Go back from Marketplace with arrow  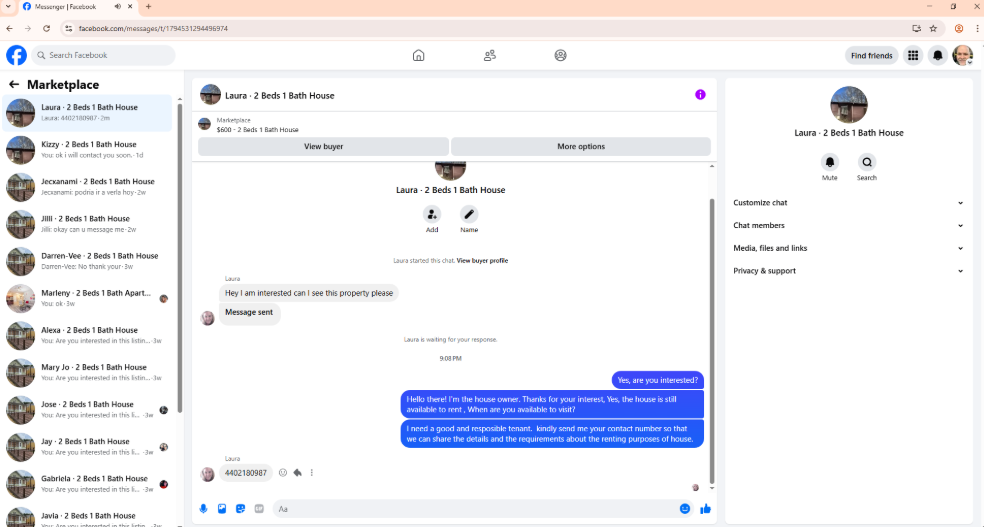coord(14,84)
